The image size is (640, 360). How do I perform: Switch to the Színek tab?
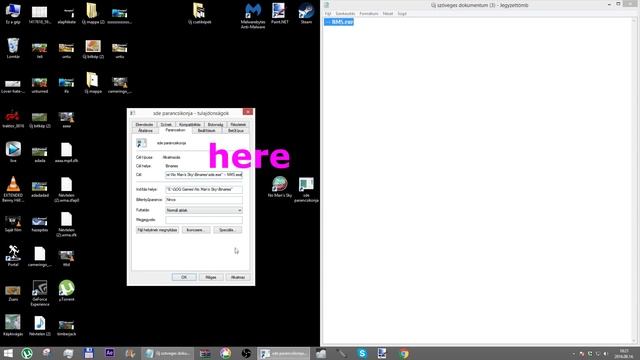click(166, 124)
